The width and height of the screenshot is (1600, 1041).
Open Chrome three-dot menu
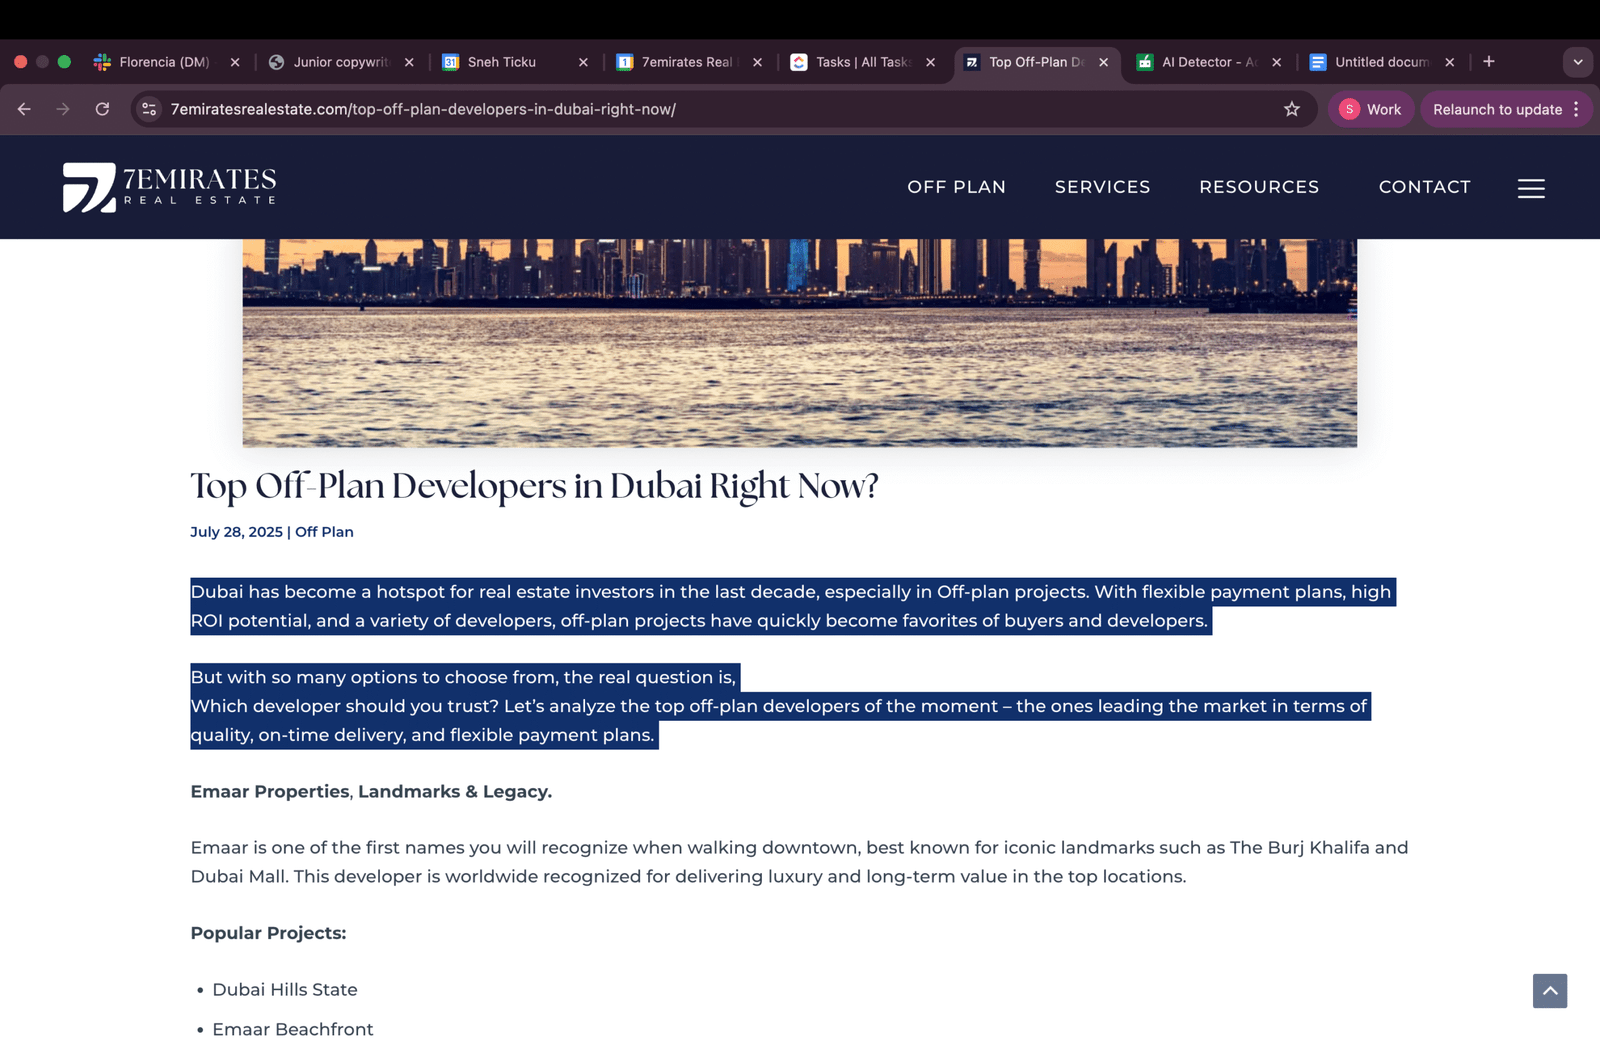[1576, 109]
